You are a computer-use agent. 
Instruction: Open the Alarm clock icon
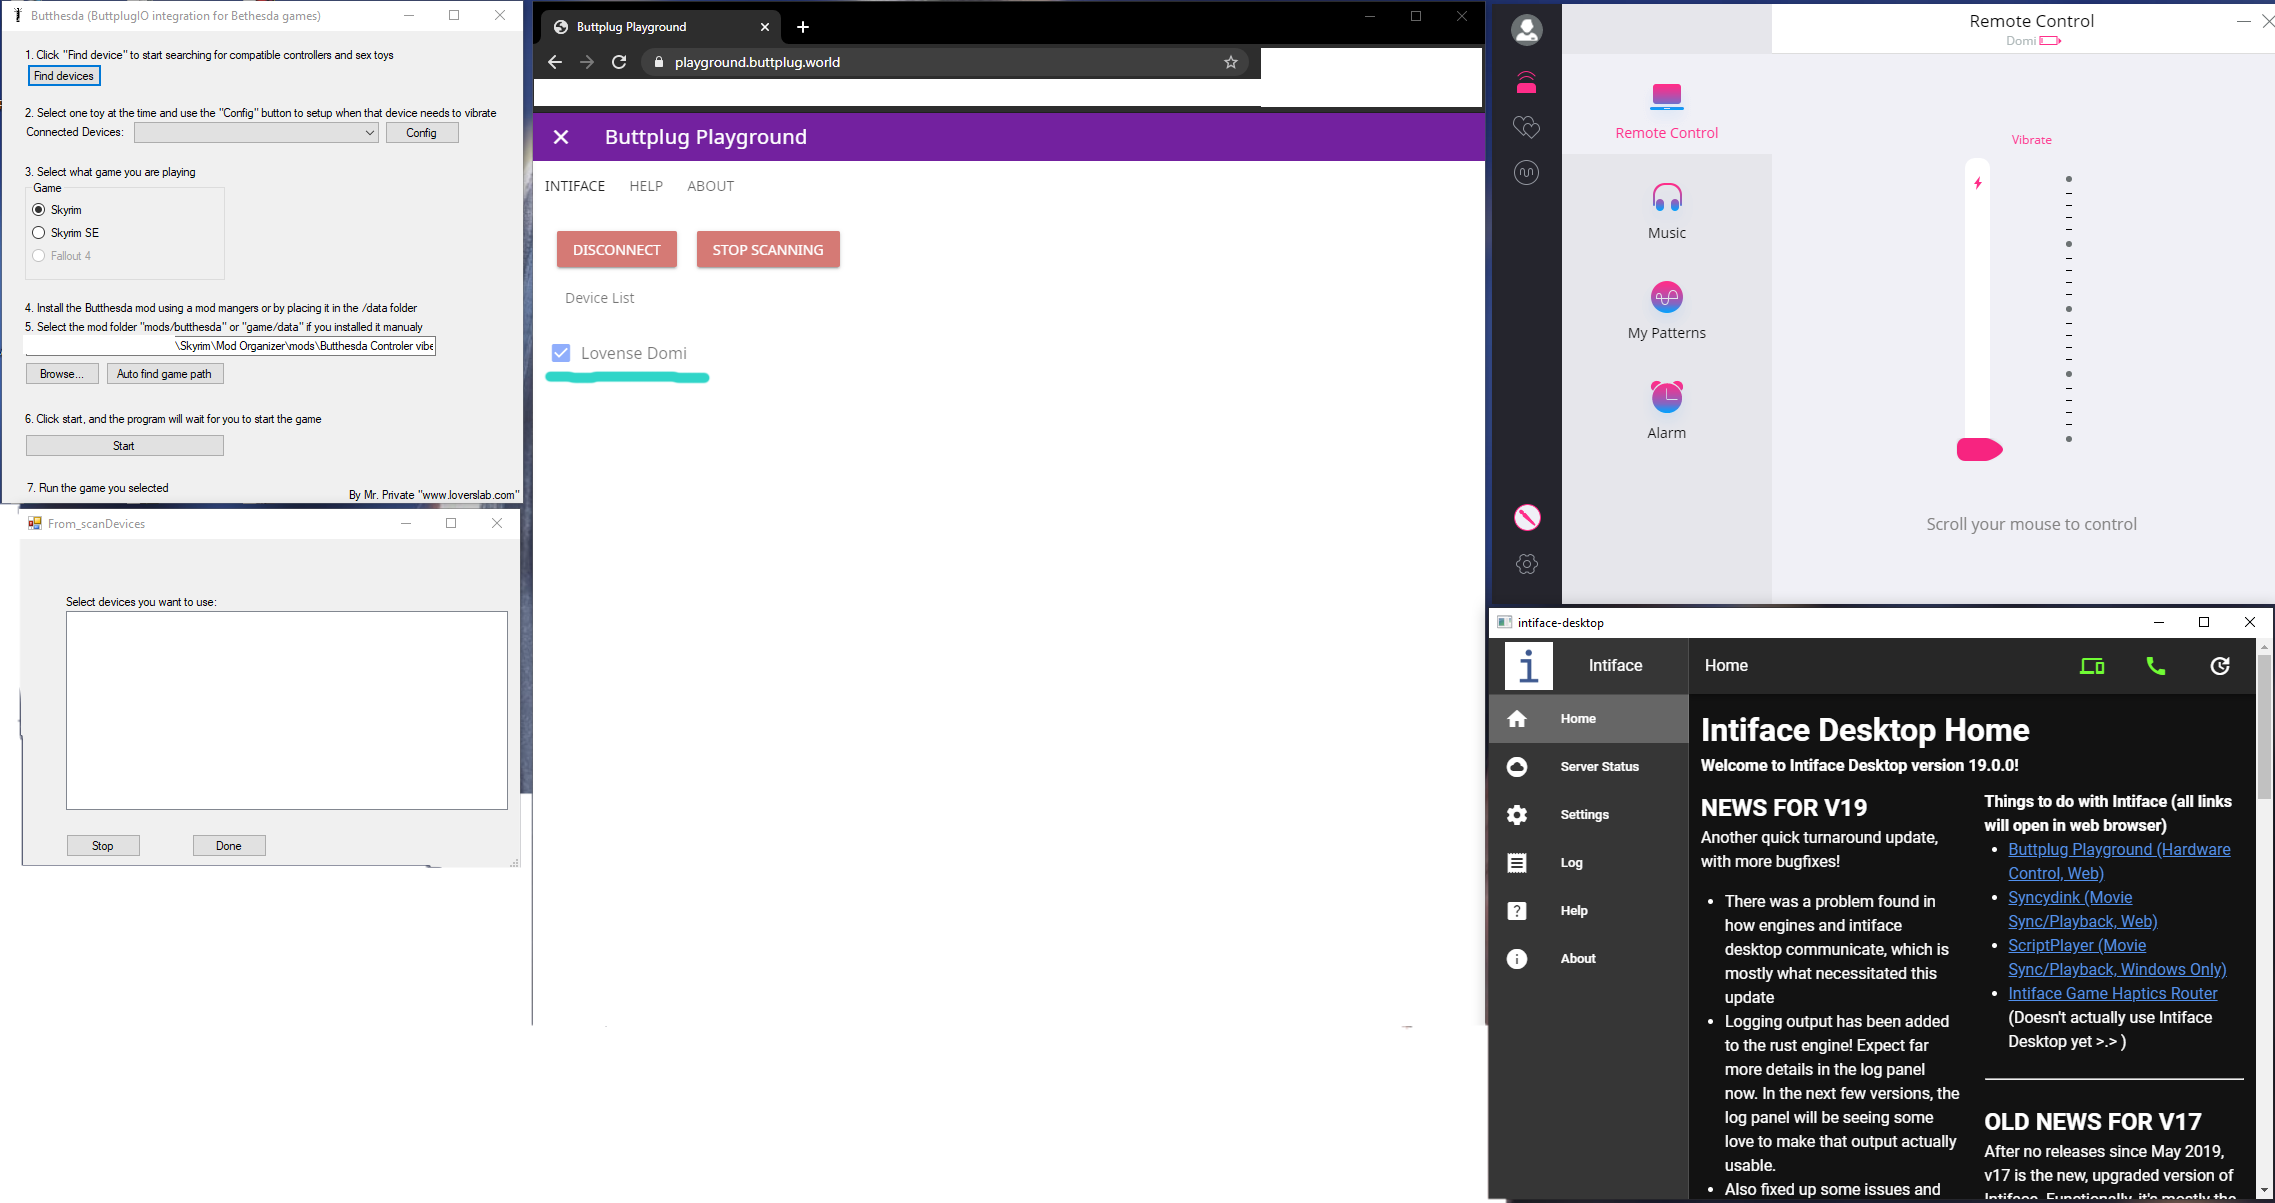[x=1667, y=396]
